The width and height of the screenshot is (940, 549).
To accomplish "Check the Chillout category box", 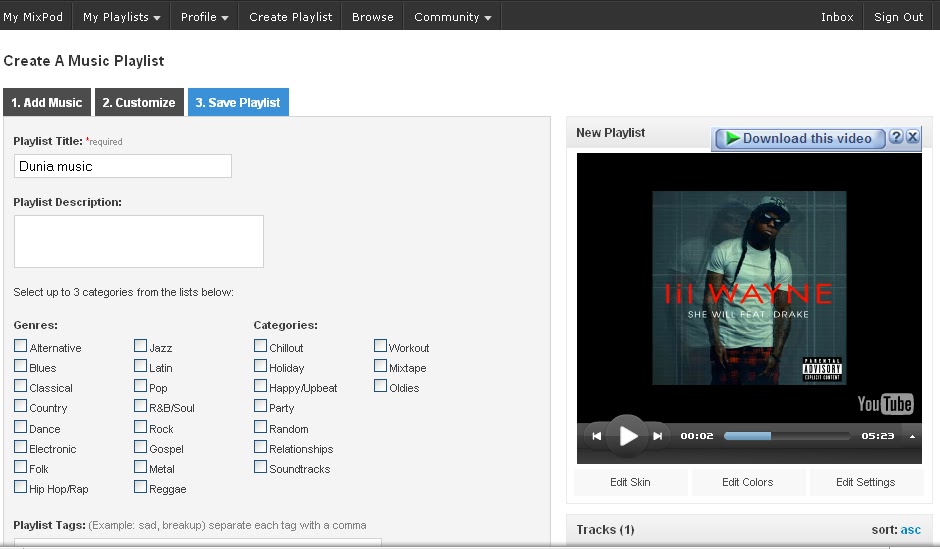I will point(260,346).
